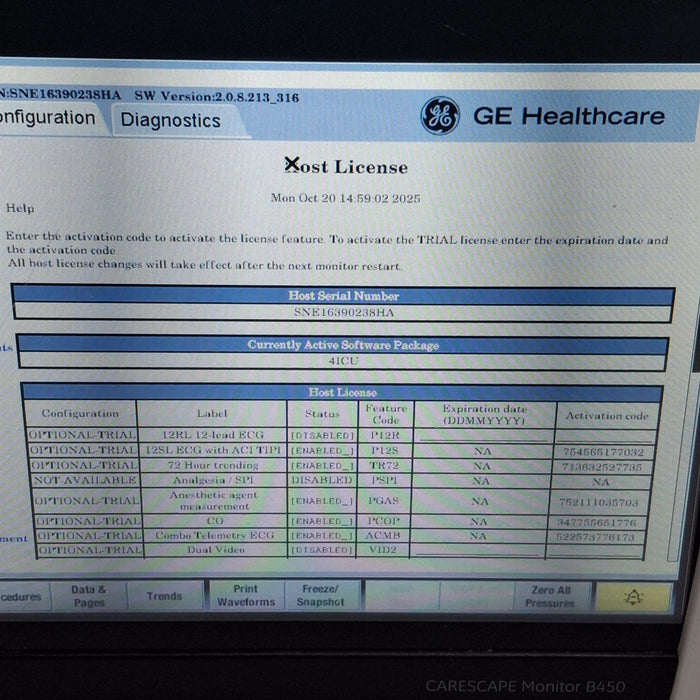This screenshot has width=700, height=700.
Task: Click the Analgesia / SPI label cell
Action: pyautogui.click(x=213, y=480)
